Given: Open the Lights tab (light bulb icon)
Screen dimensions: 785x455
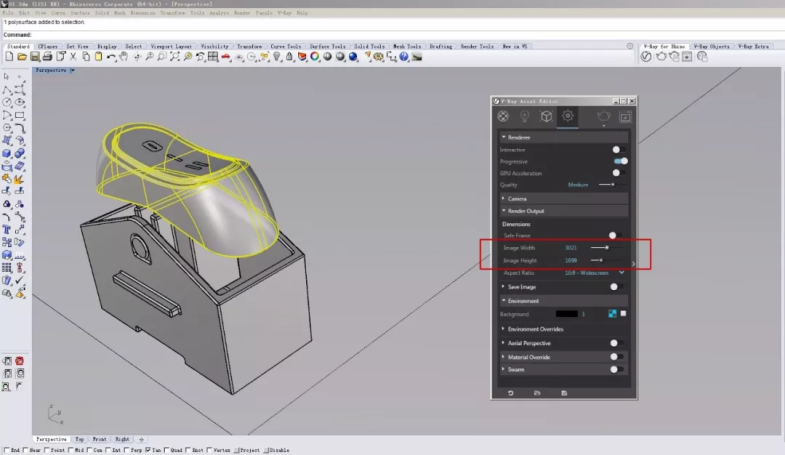Looking at the screenshot, I should 524,117.
